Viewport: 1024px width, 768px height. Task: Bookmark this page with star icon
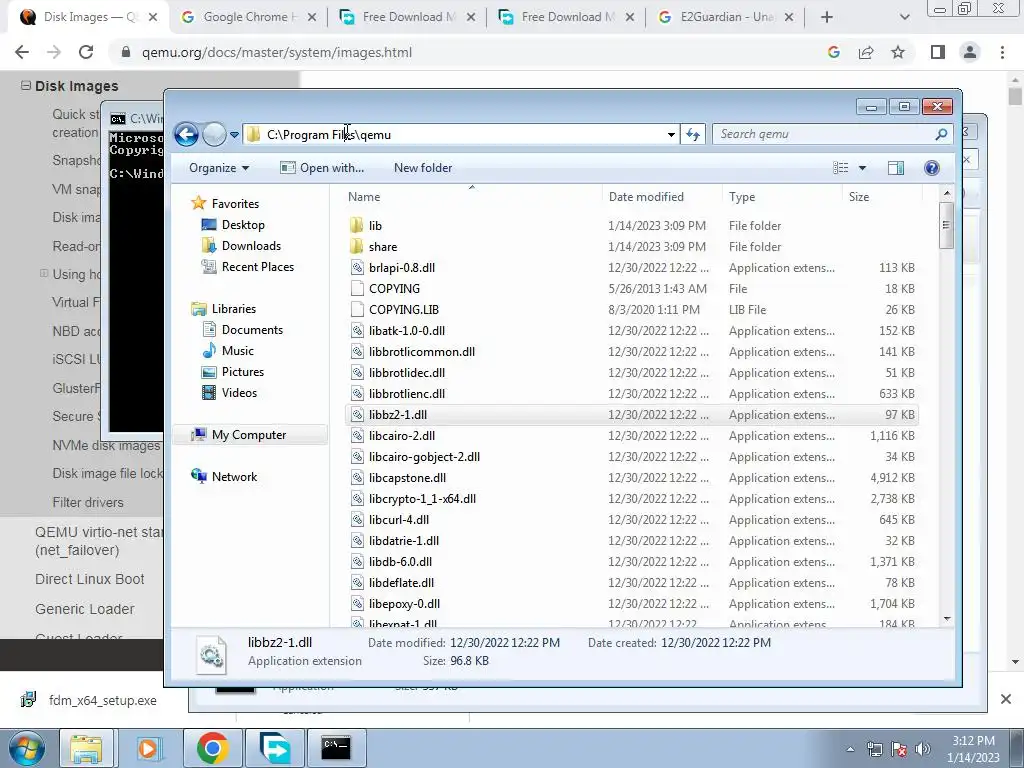click(x=898, y=52)
